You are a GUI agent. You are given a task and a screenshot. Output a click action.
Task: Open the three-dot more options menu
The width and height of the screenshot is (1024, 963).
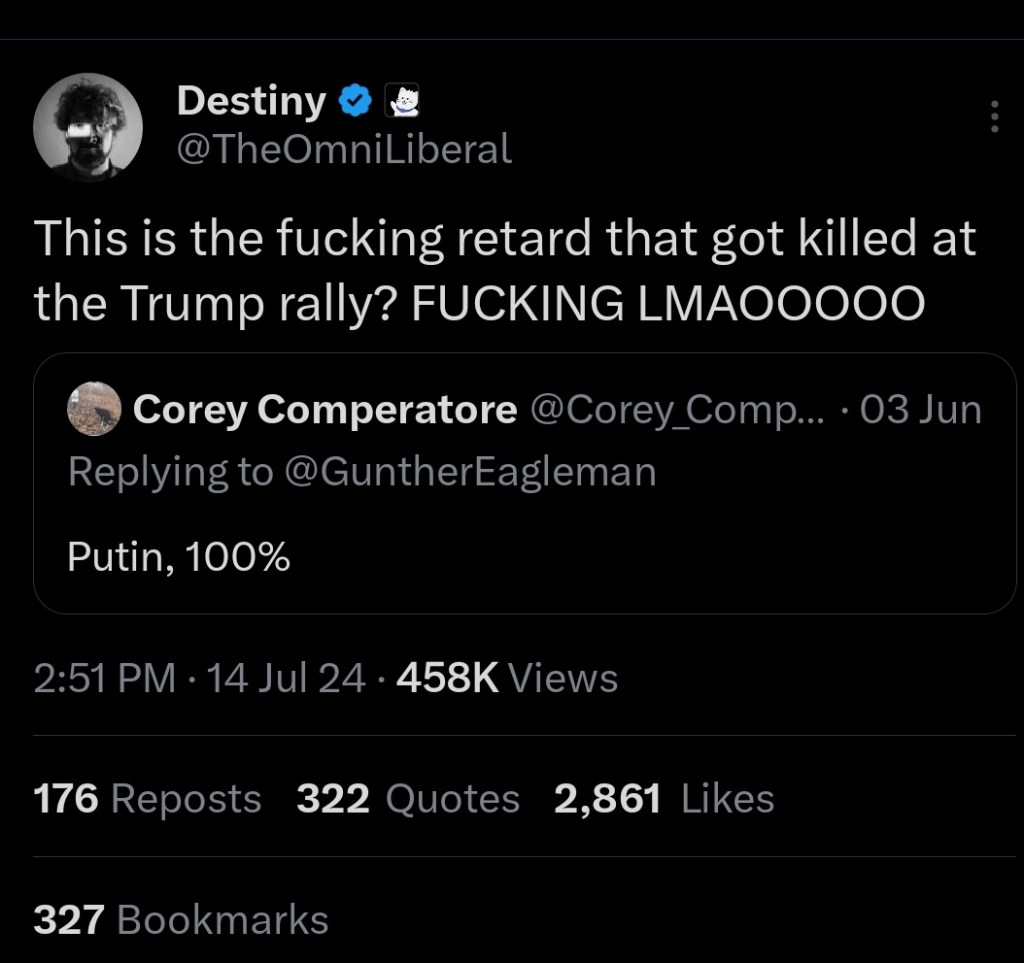[993, 117]
